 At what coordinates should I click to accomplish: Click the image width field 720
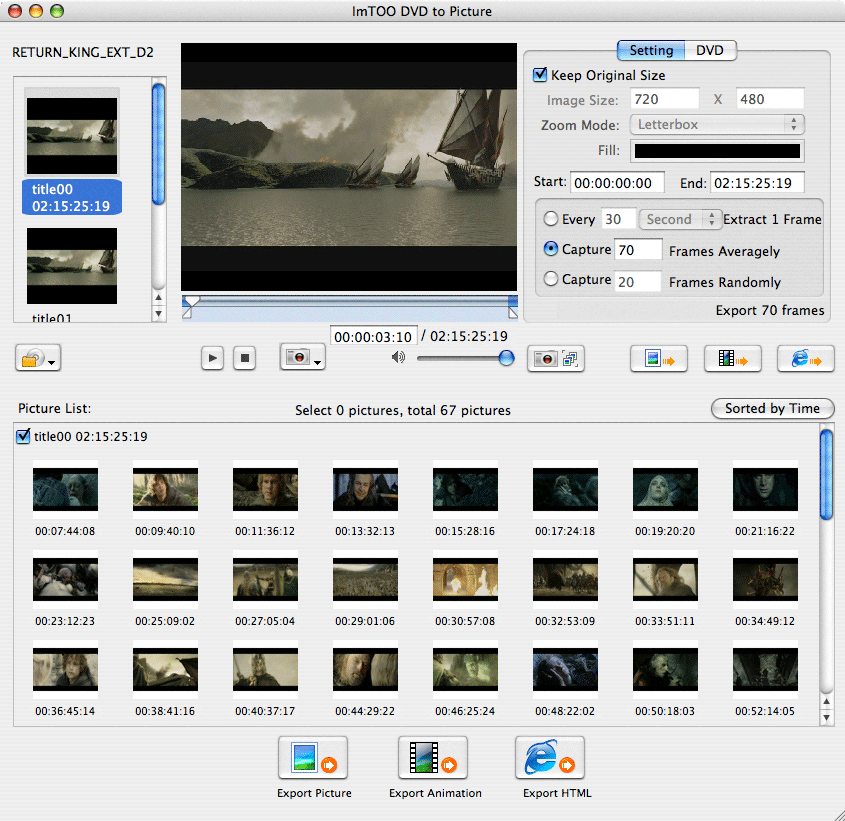pos(664,99)
